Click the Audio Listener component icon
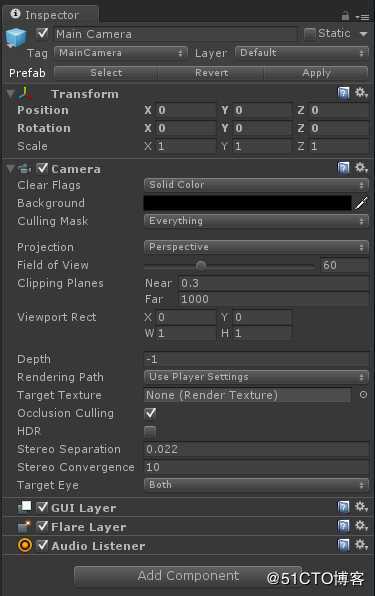 point(25,545)
